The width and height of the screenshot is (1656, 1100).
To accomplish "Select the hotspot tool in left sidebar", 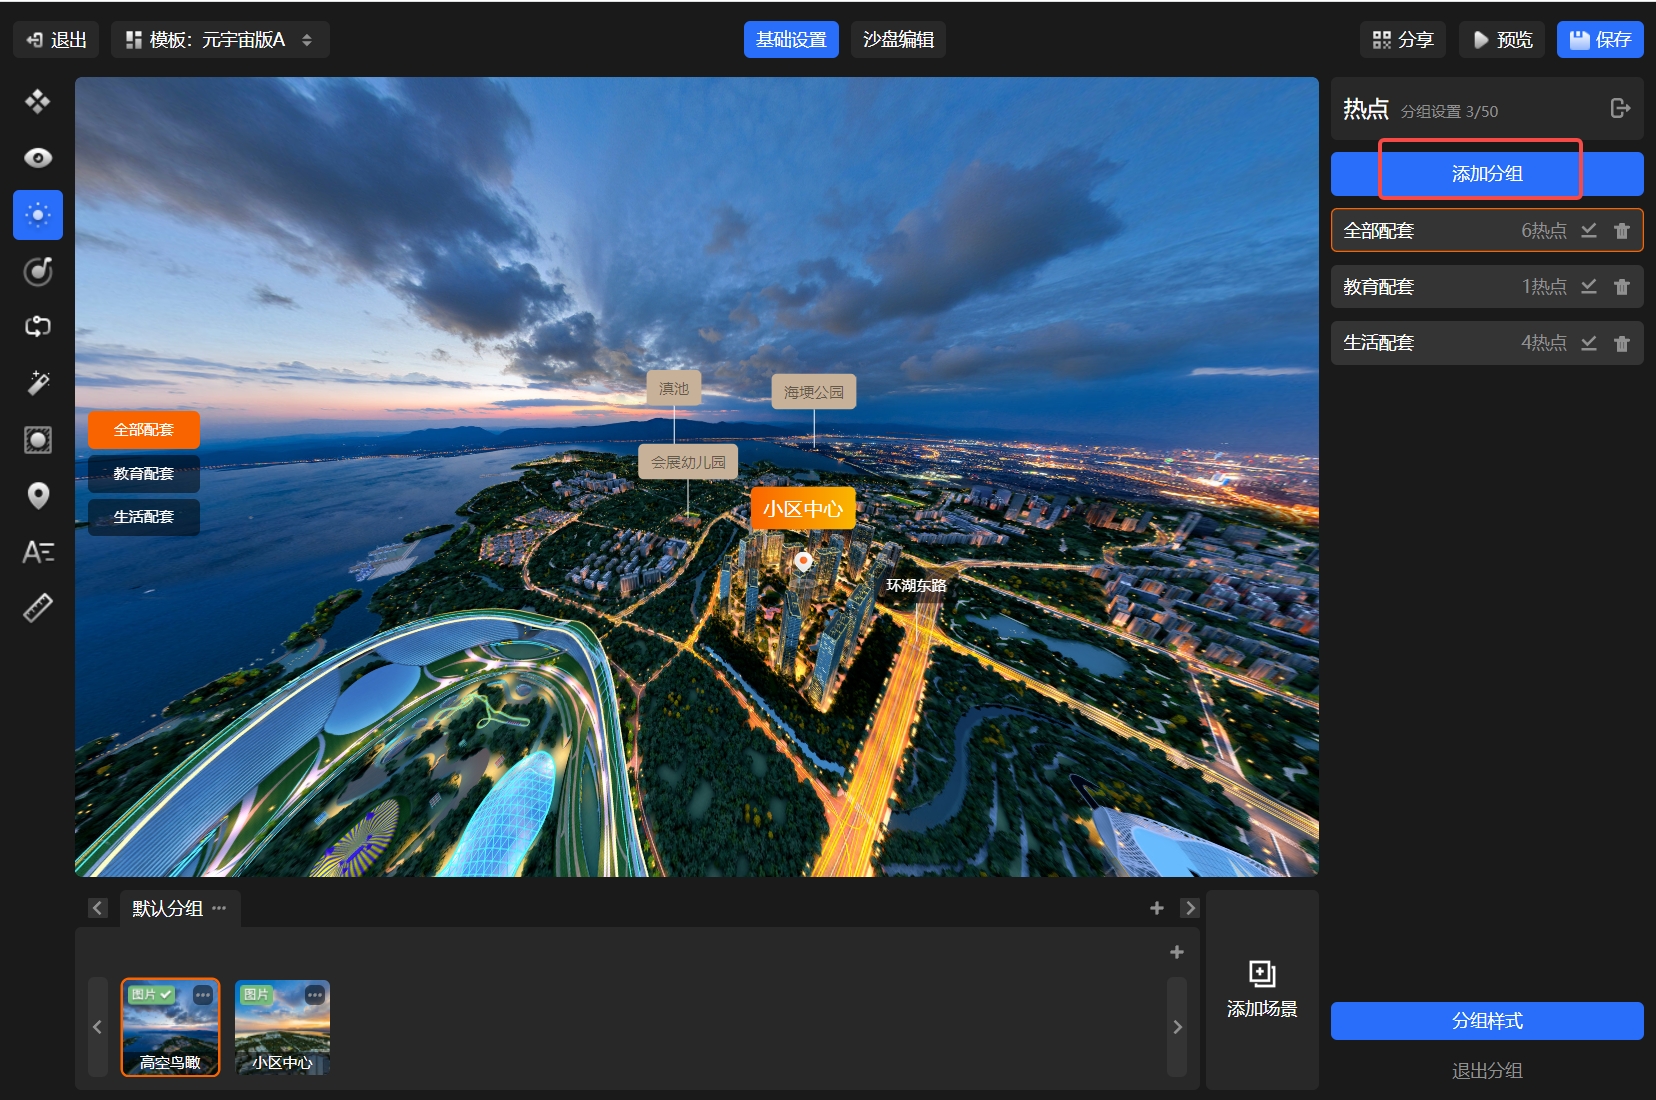I will tap(38, 215).
